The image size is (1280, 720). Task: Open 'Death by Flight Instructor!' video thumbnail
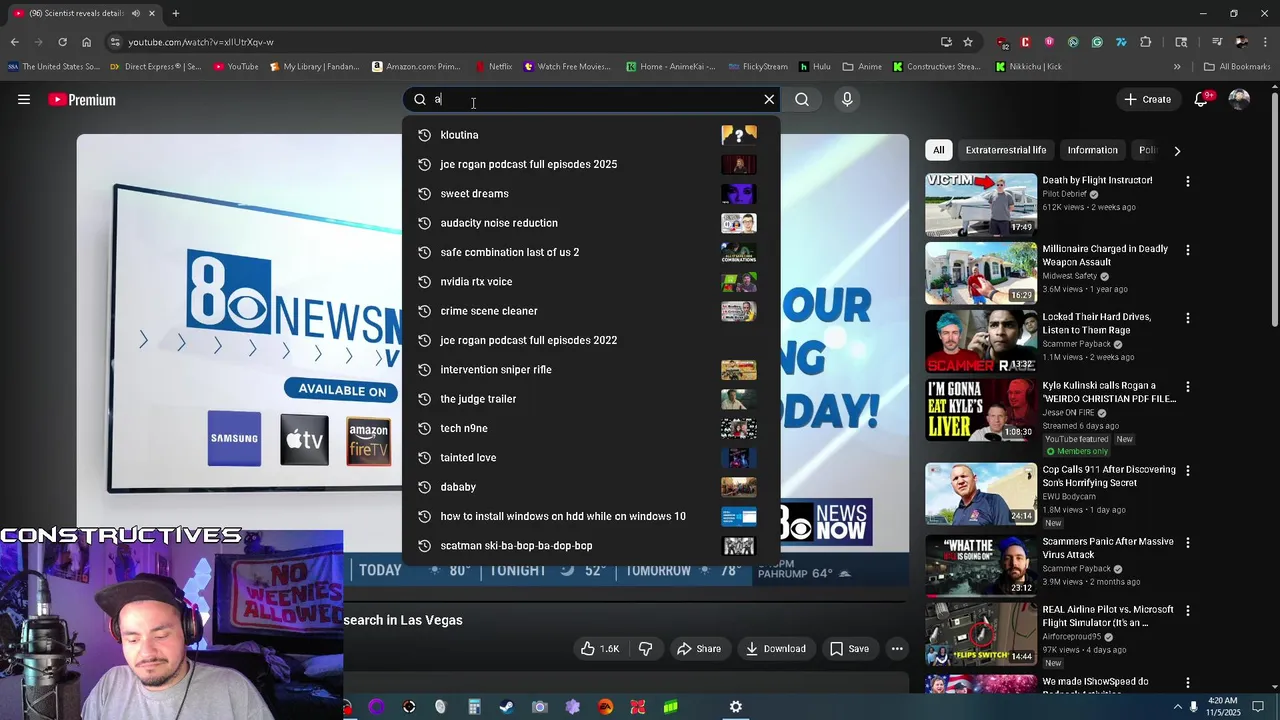[x=981, y=205]
